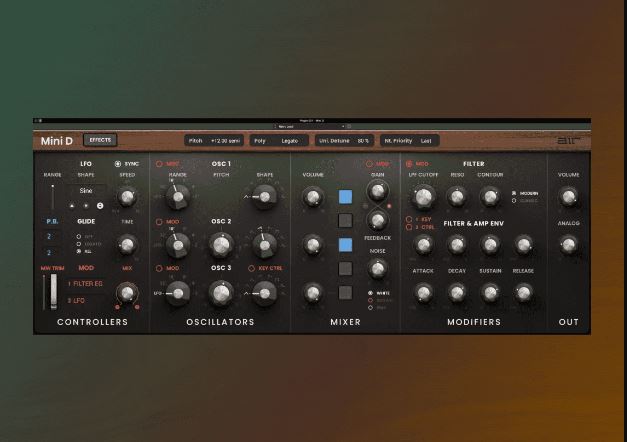Adjust the NOISE level knob
627x442 pixels.
[x=377, y=268]
